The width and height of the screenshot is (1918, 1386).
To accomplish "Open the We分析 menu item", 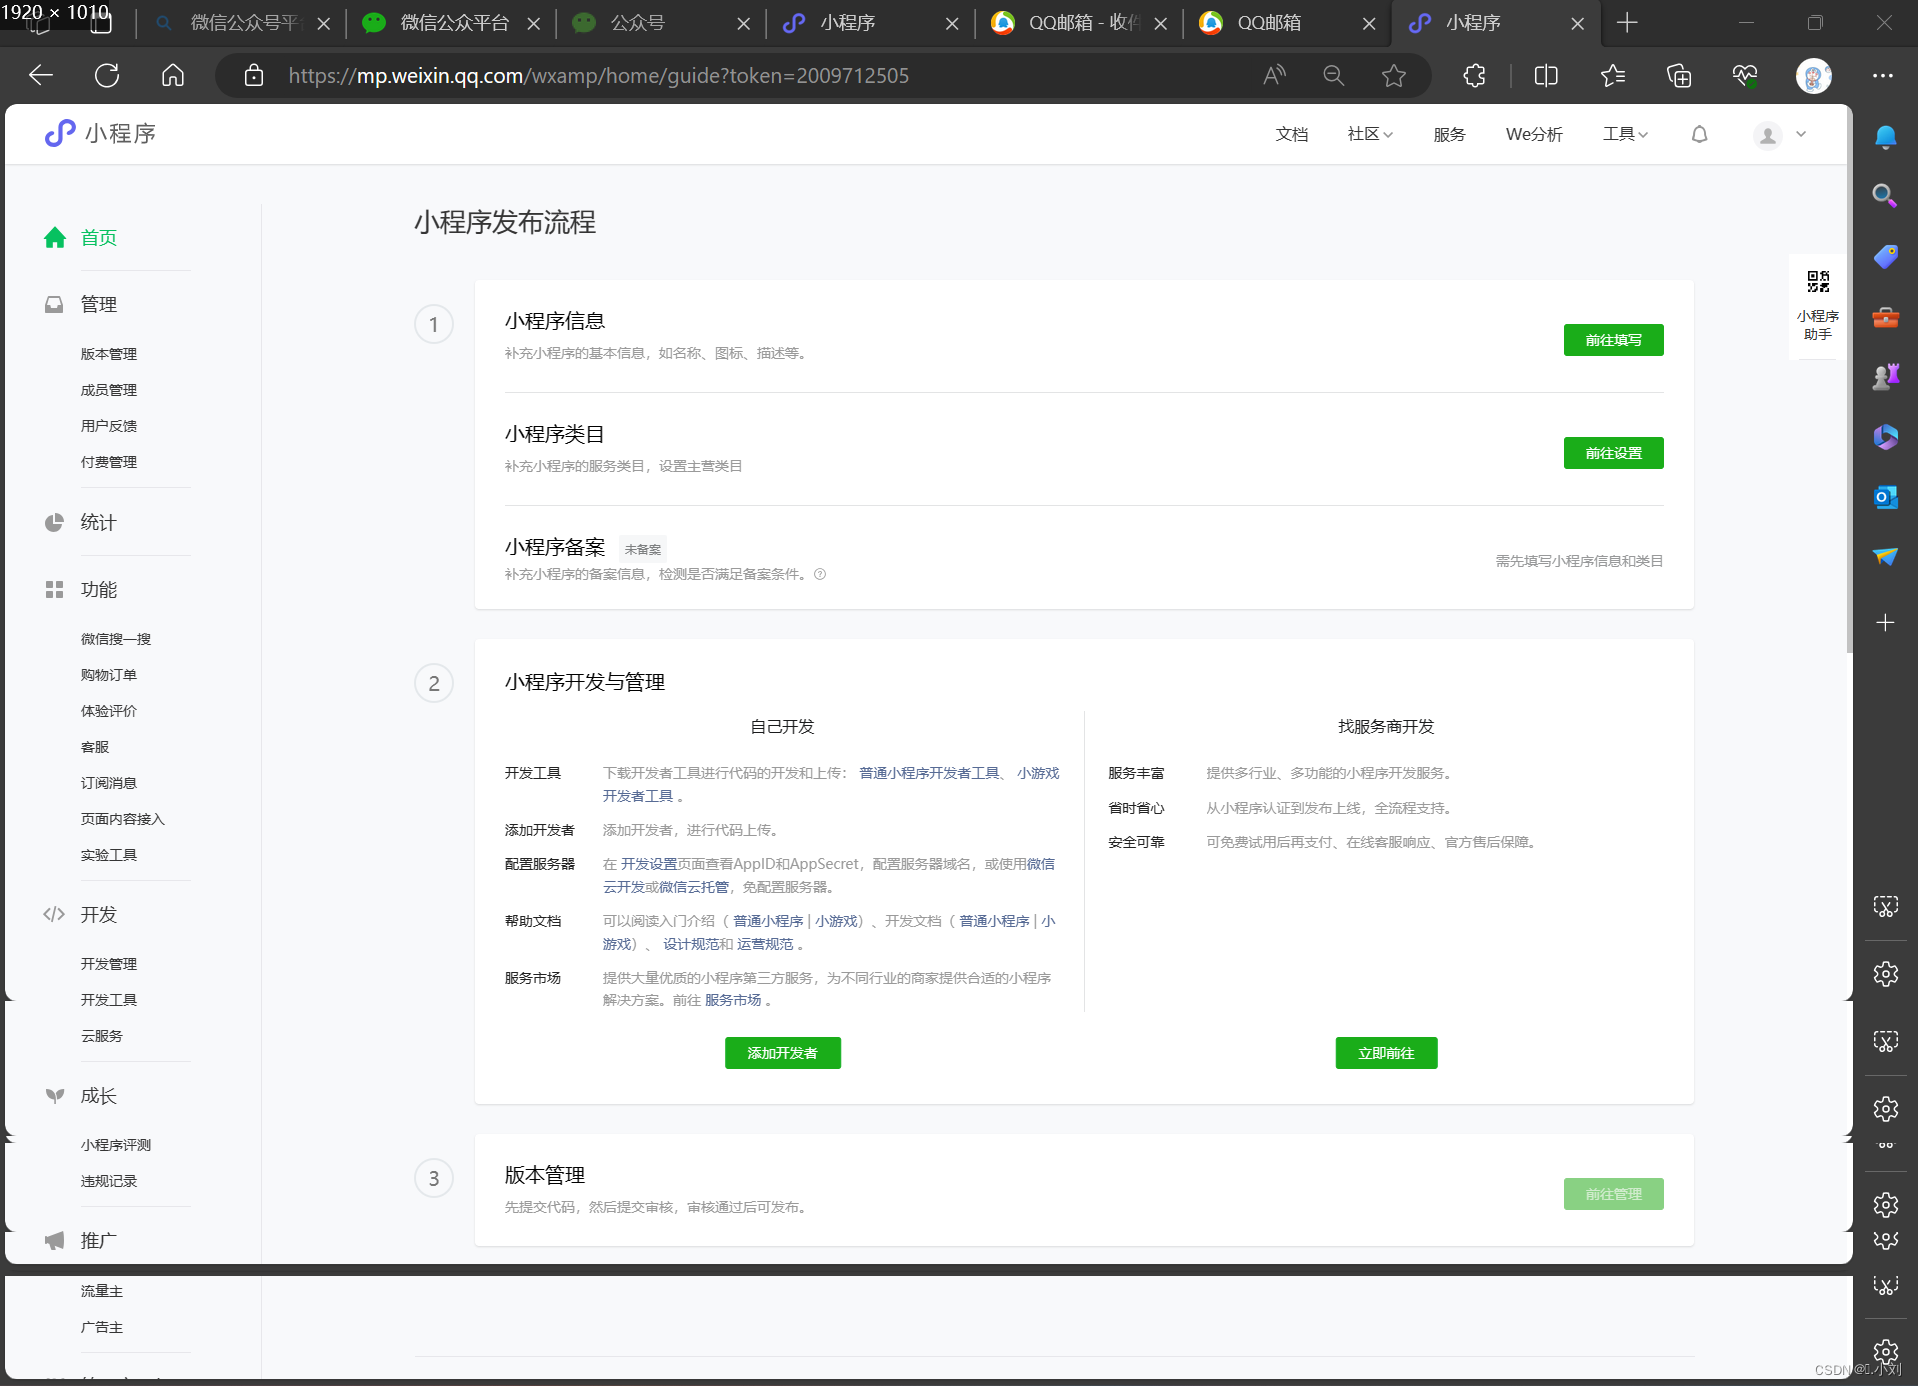I will coord(1534,134).
